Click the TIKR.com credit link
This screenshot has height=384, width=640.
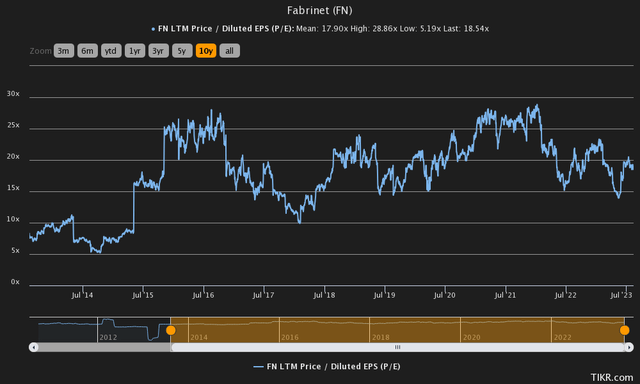point(612,377)
